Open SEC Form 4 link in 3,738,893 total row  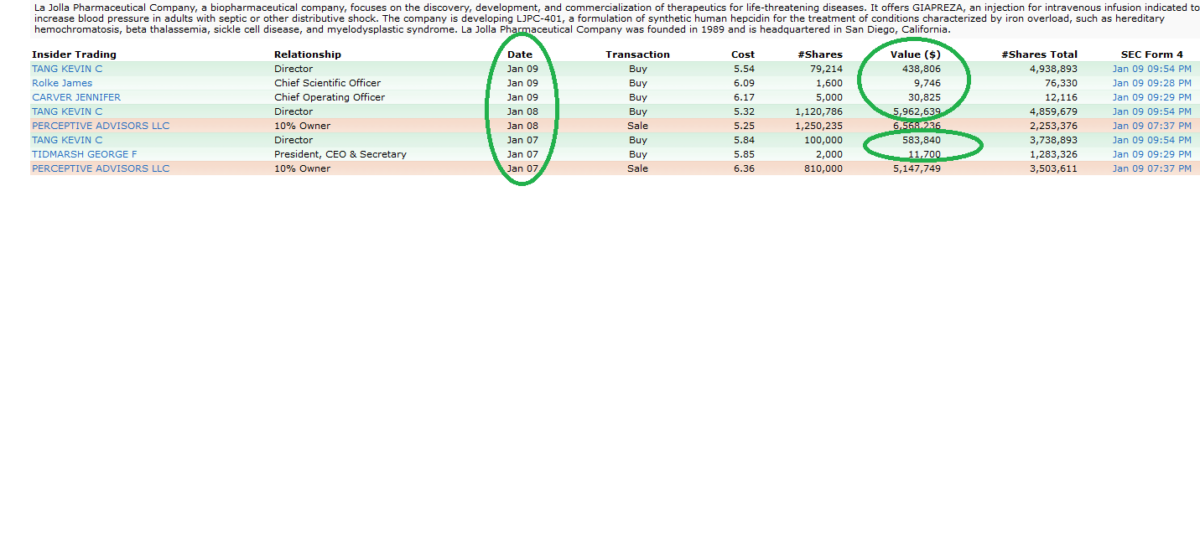1151,140
